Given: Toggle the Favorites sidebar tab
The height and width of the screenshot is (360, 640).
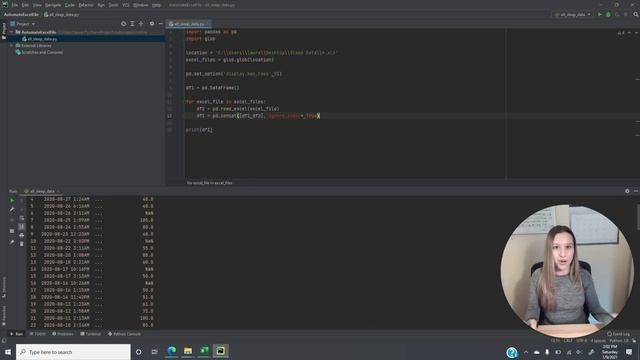Looking at the screenshot, I should point(4,315).
